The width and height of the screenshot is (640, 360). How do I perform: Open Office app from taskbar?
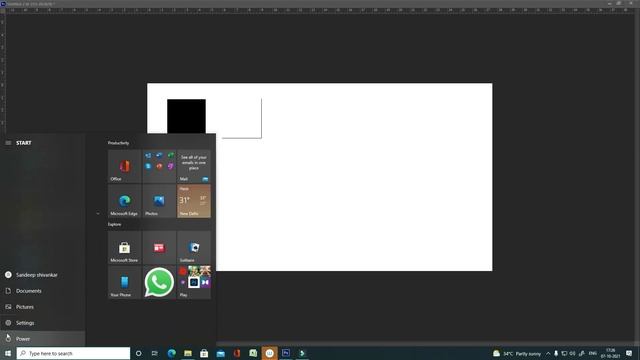(x=237, y=353)
